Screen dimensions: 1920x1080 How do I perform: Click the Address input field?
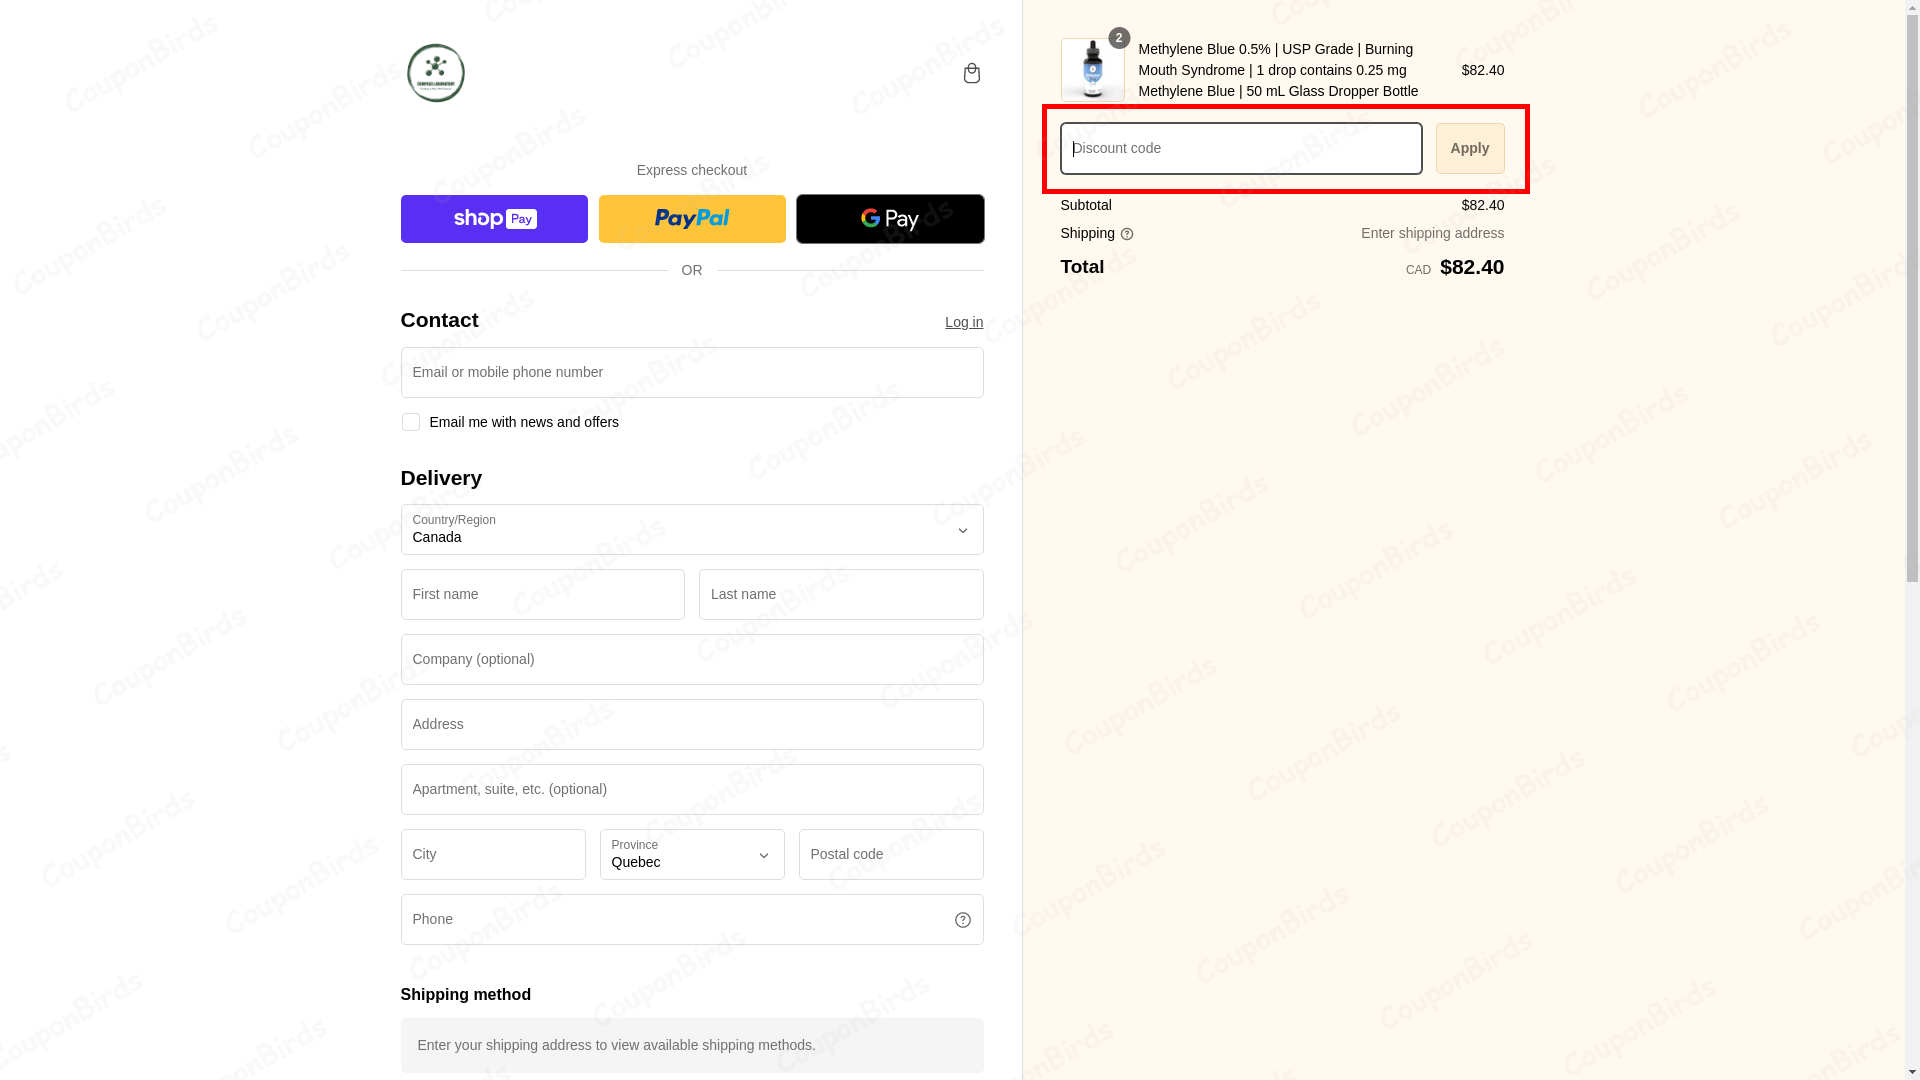pos(692,724)
